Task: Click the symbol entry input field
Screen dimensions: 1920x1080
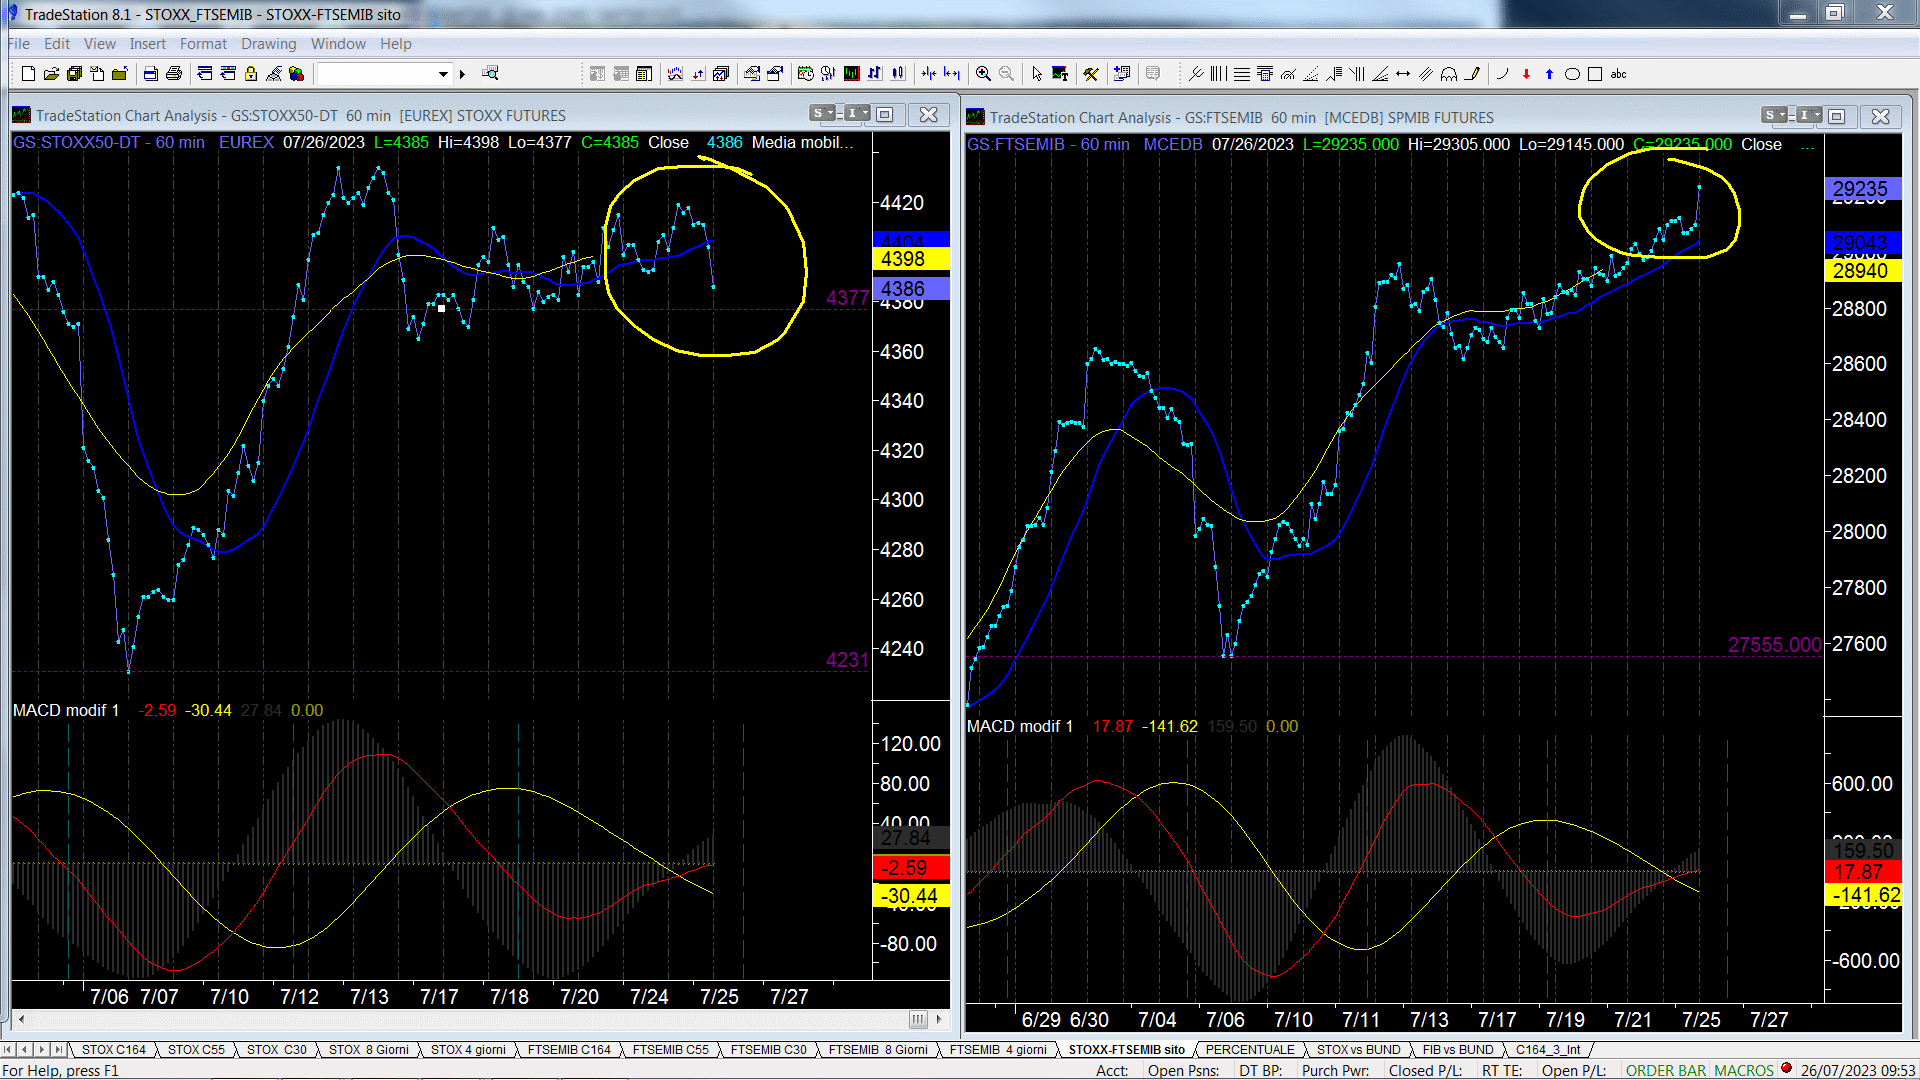Action: click(377, 74)
